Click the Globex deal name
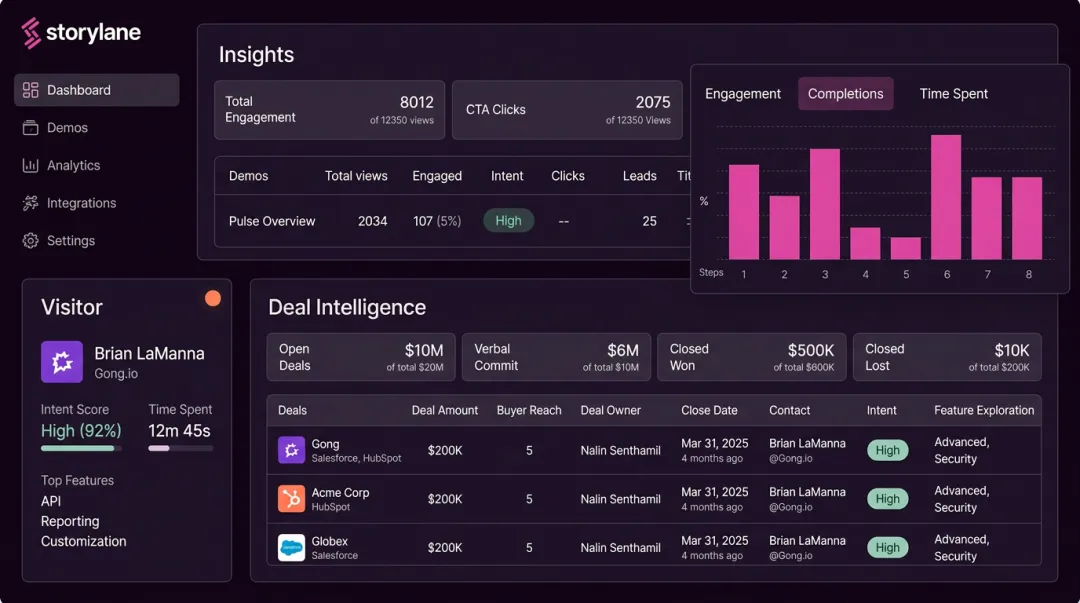 tap(329, 541)
